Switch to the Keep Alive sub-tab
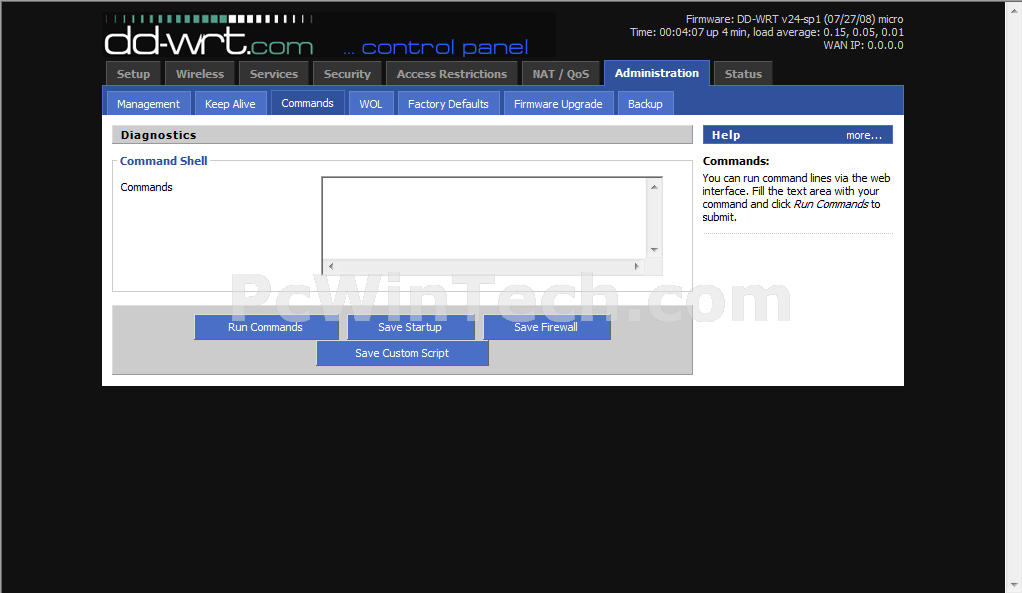 coord(230,104)
